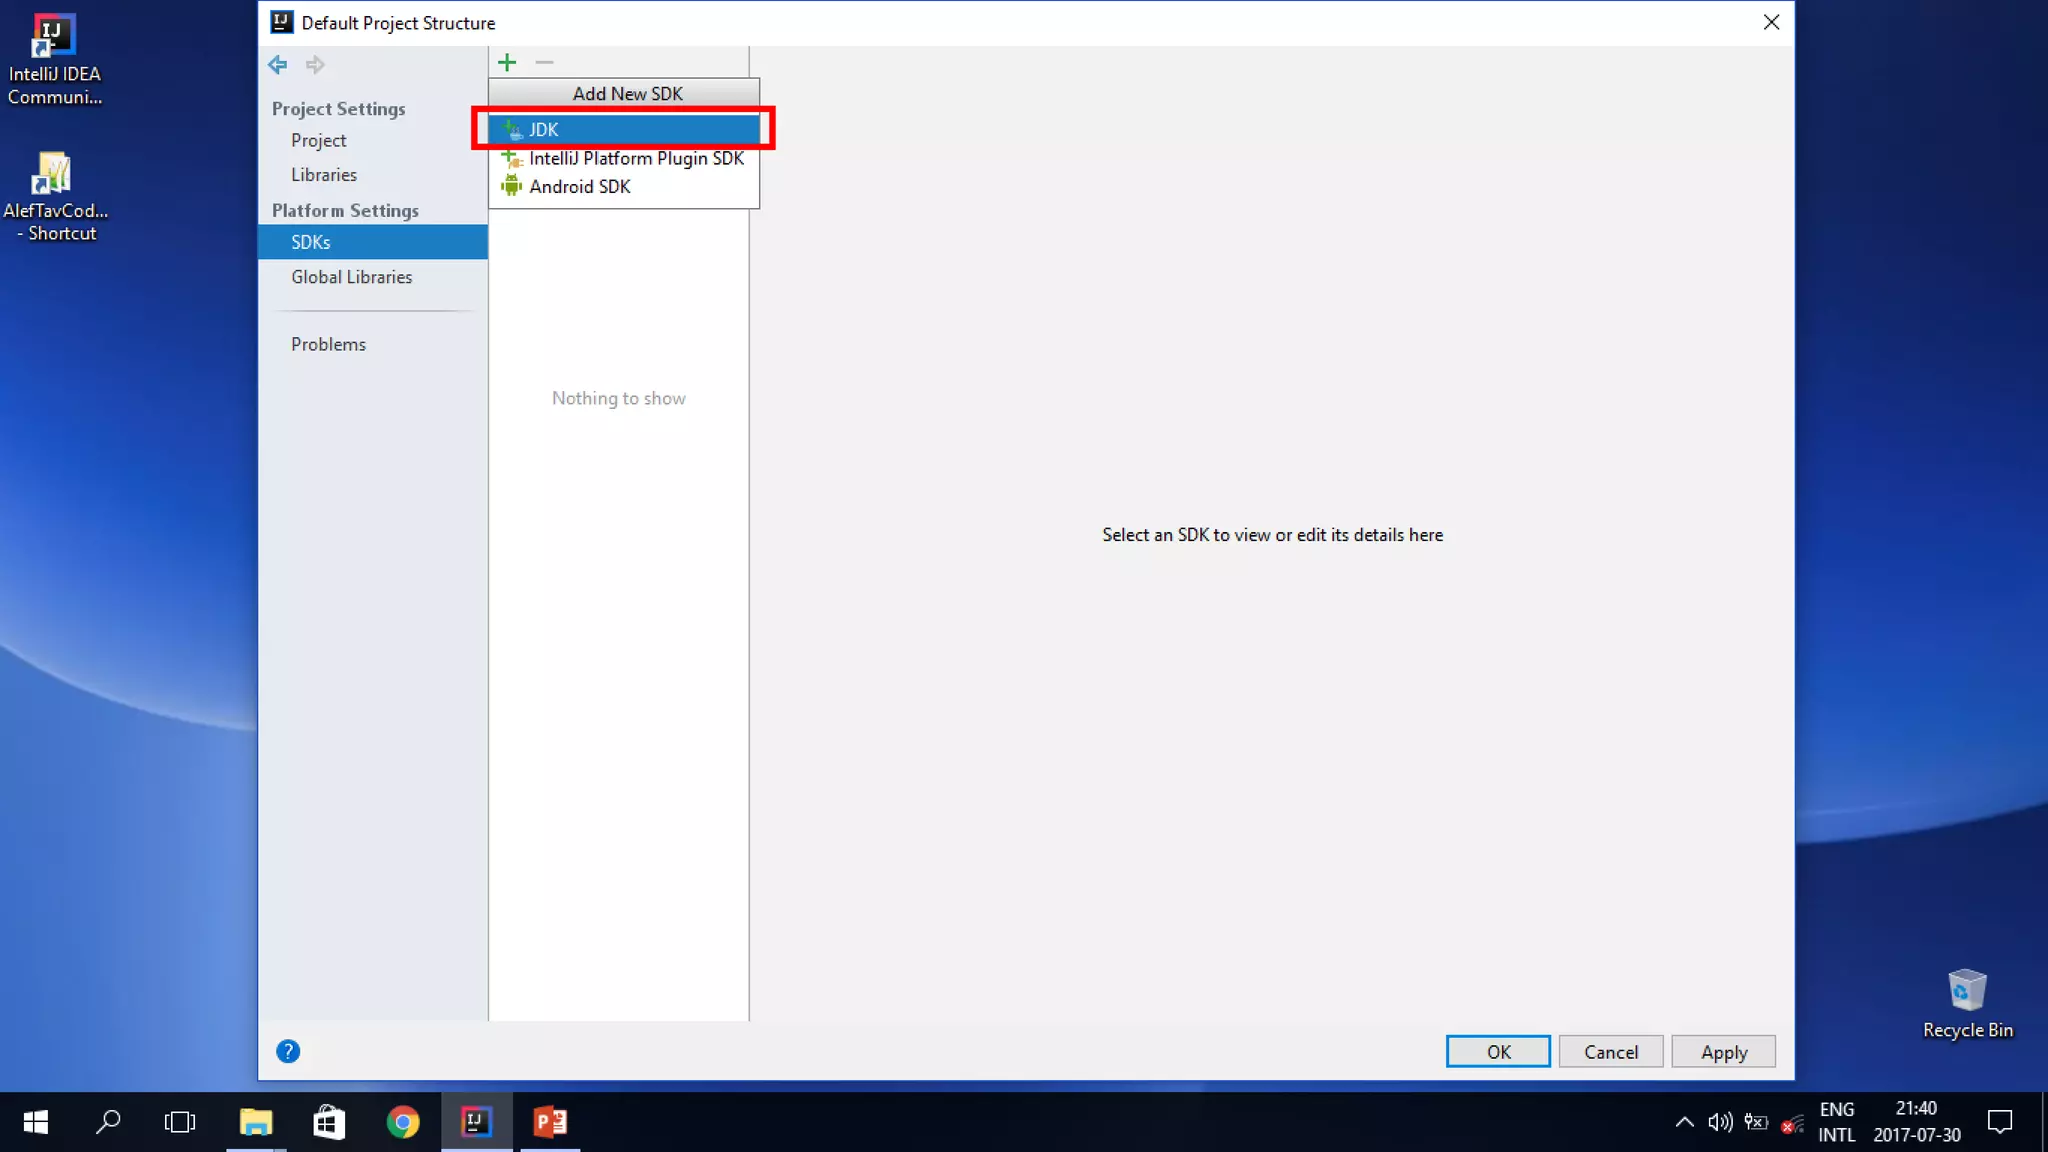2048x1152 pixels.
Task: Open Task View from taskbar
Action: tap(180, 1122)
